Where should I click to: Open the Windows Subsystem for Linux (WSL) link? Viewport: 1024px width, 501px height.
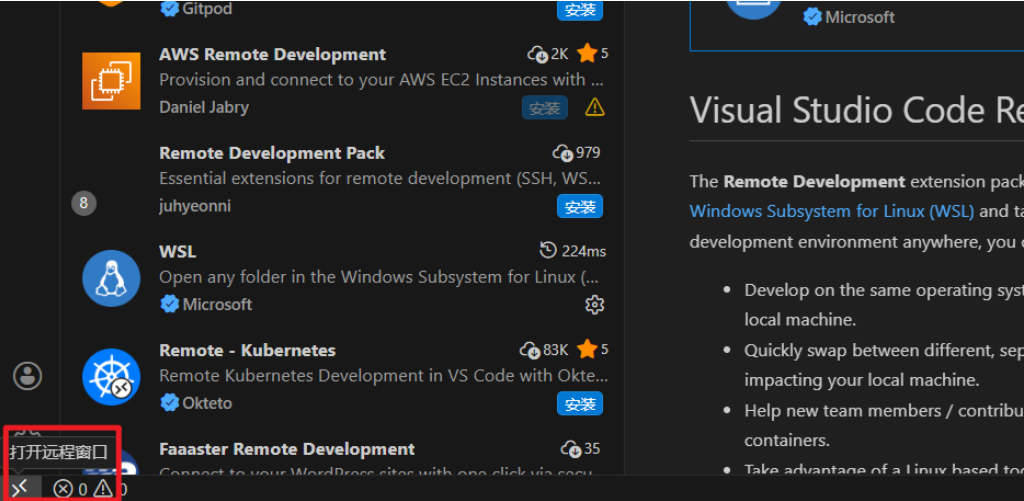[832, 211]
